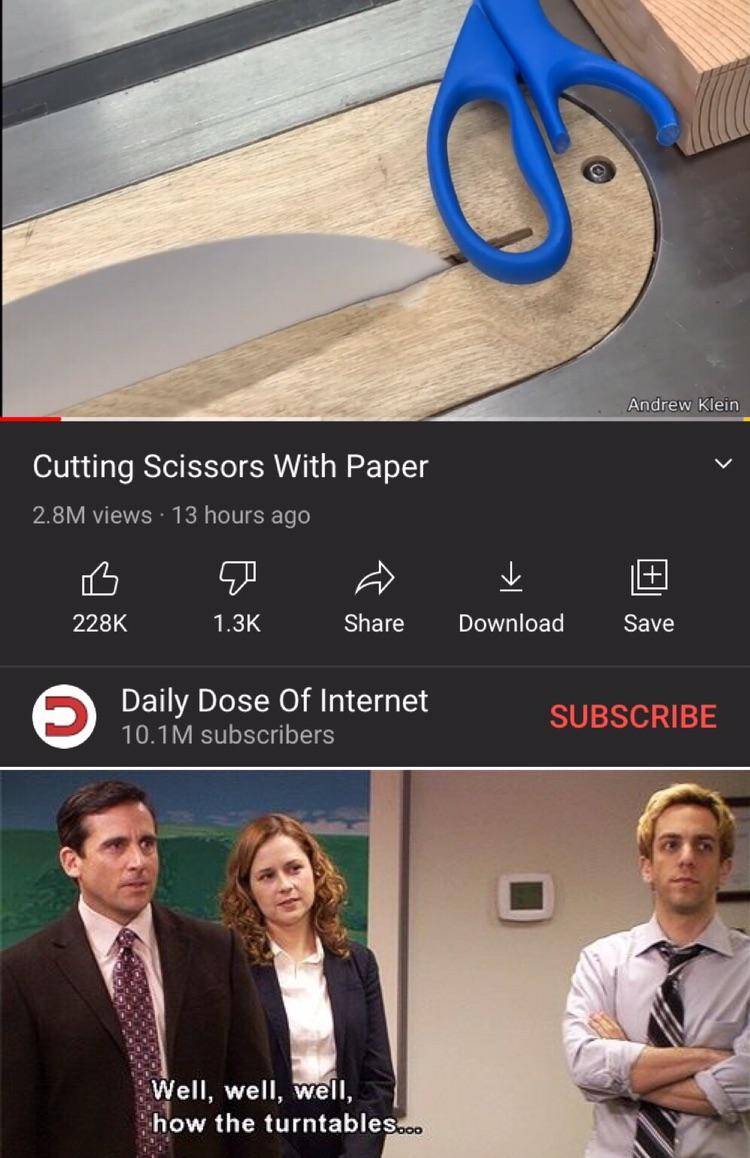This screenshot has height=1158, width=750.
Task: Expand video description with chevron arrow
Action: pos(723,464)
